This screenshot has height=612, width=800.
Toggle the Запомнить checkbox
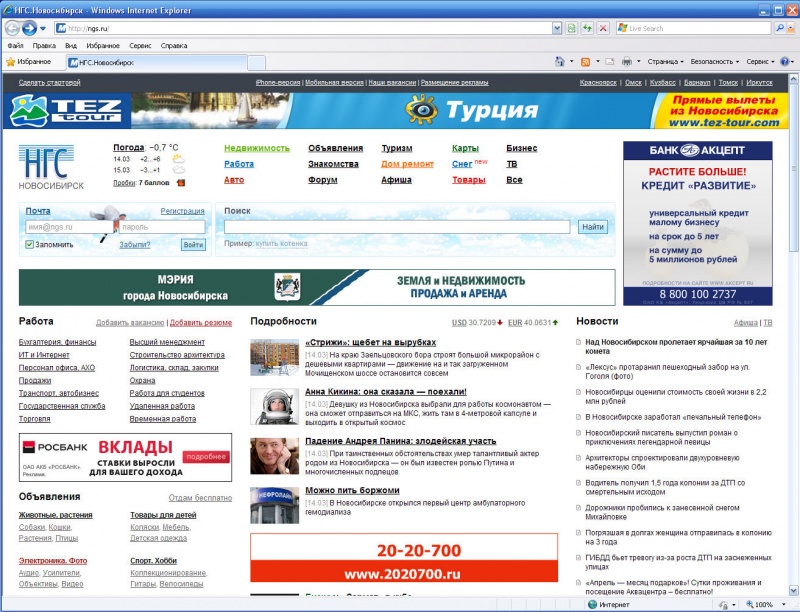point(30,245)
